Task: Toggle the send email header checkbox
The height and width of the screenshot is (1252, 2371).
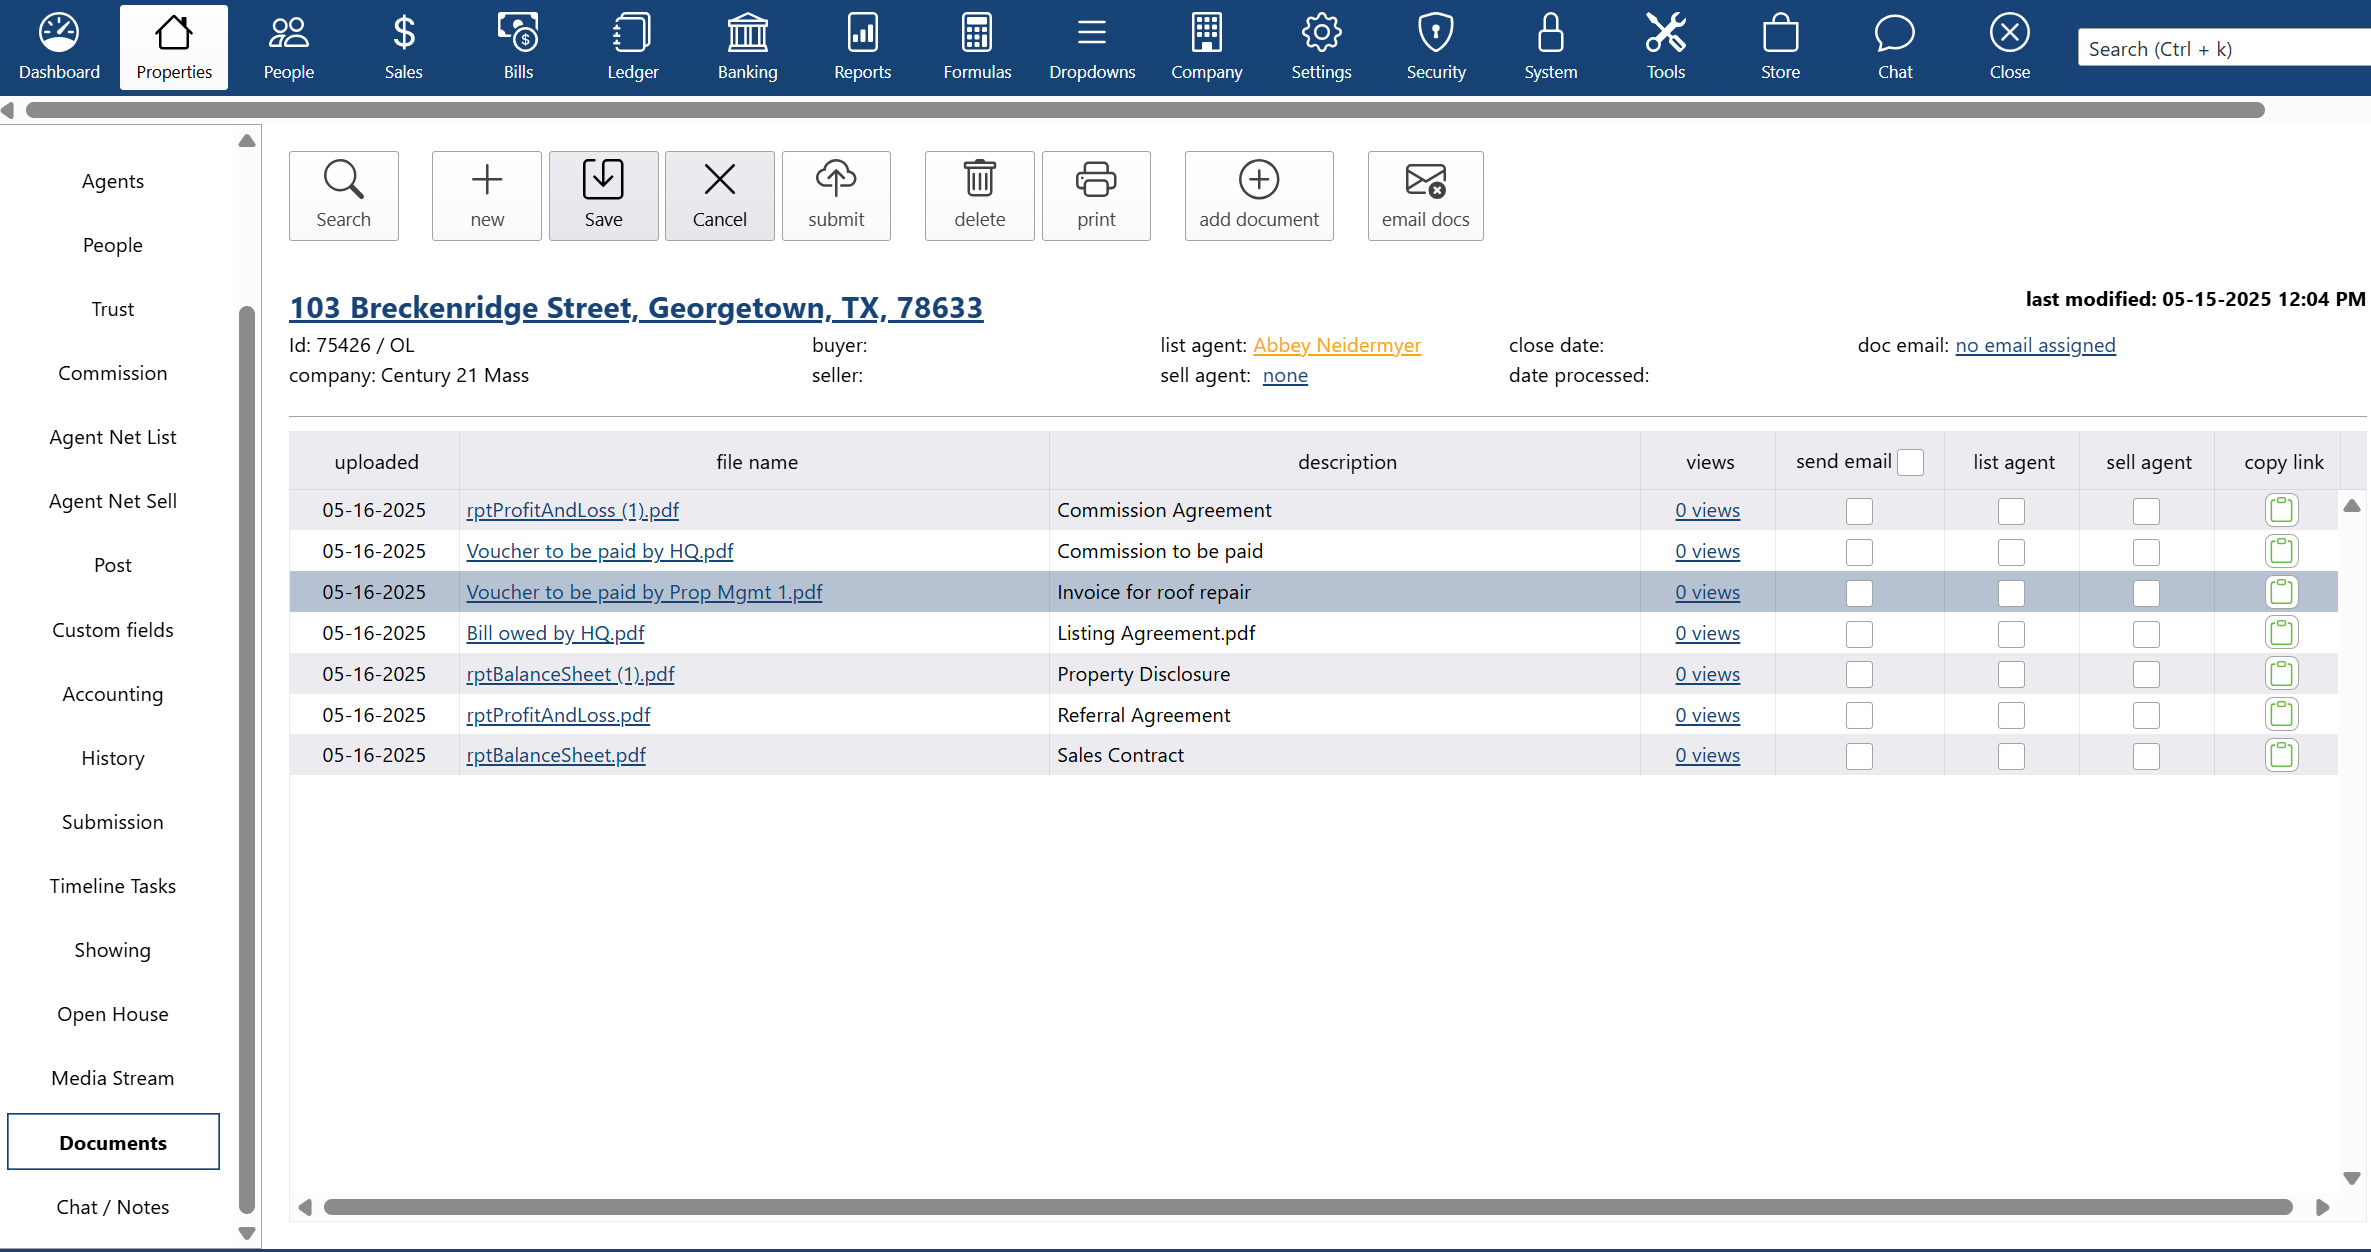Action: (x=1910, y=462)
